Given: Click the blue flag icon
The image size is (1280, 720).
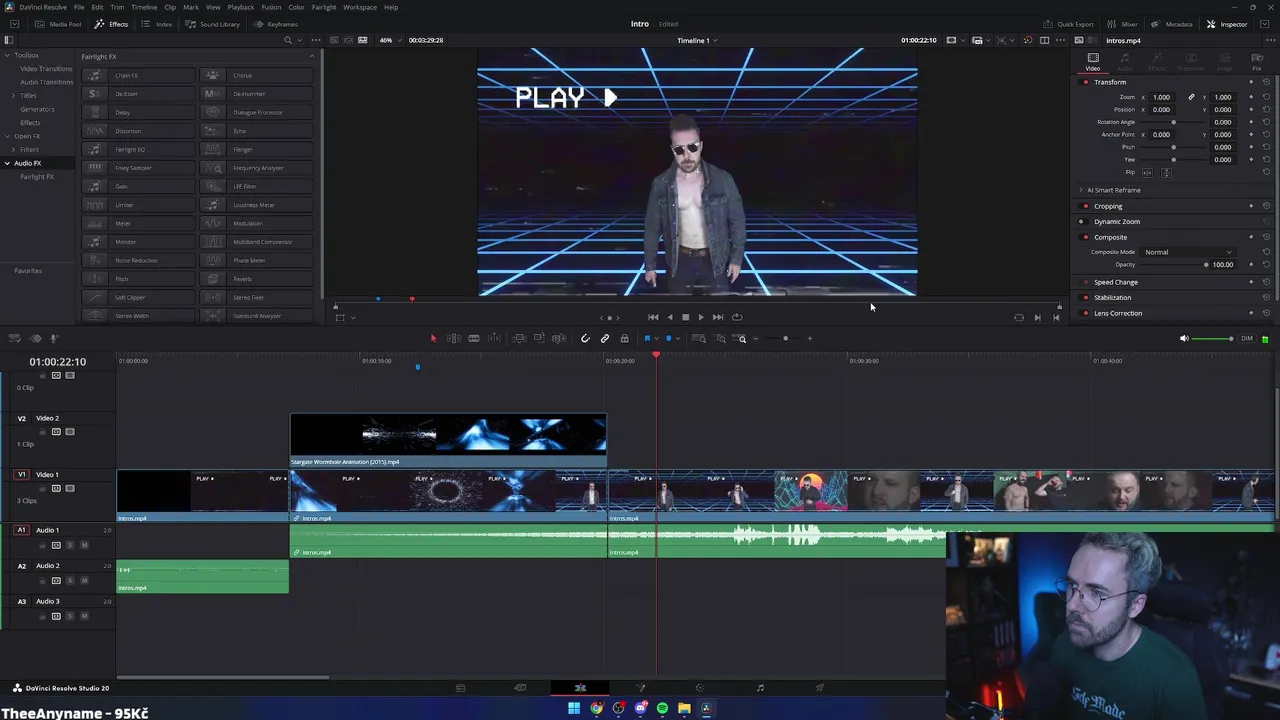Looking at the screenshot, I should click(647, 339).
